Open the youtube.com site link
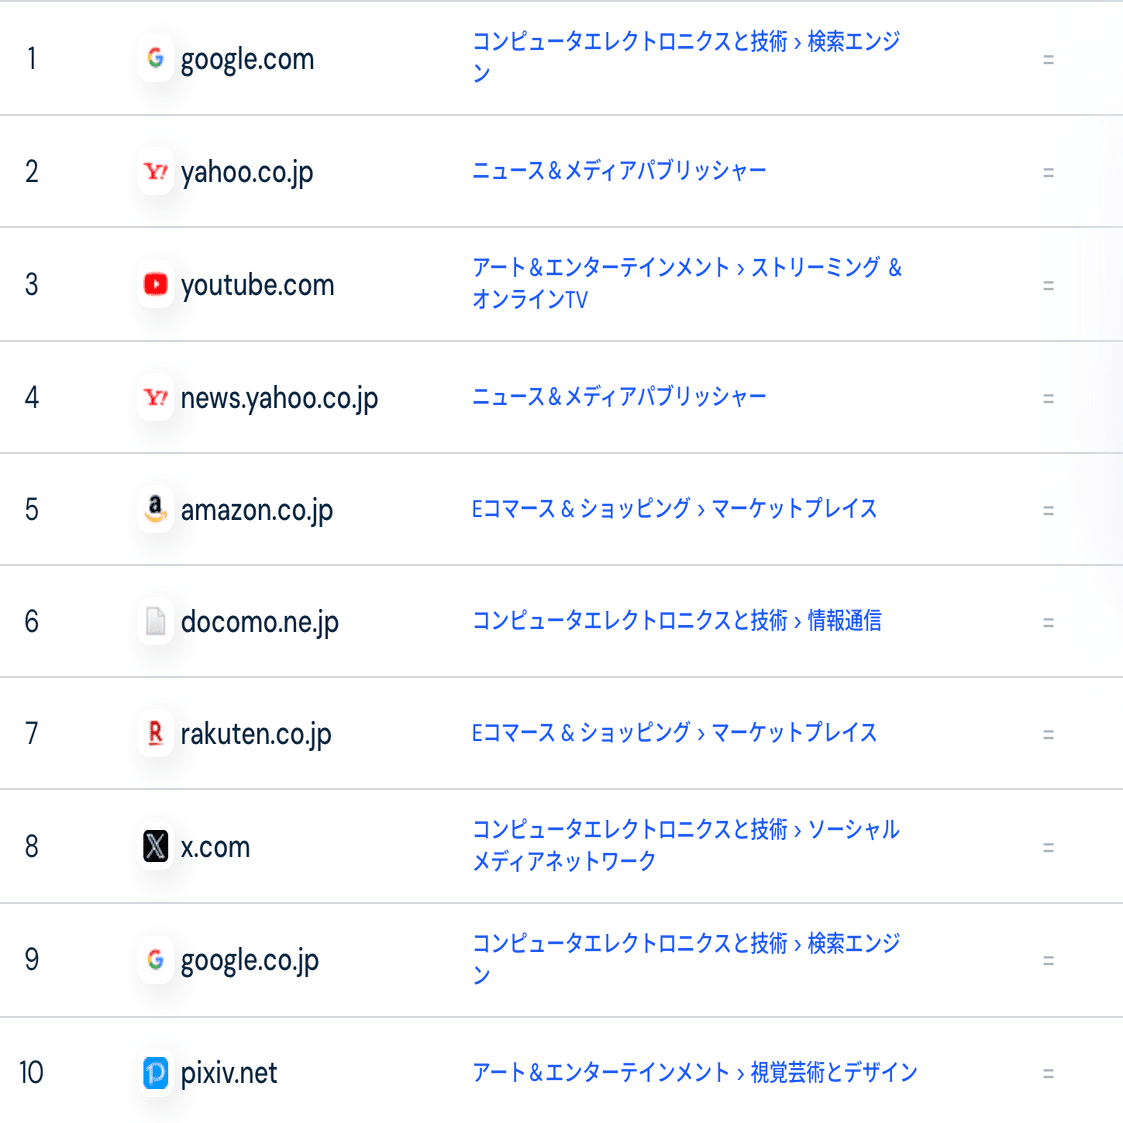 tap(257, 286)
